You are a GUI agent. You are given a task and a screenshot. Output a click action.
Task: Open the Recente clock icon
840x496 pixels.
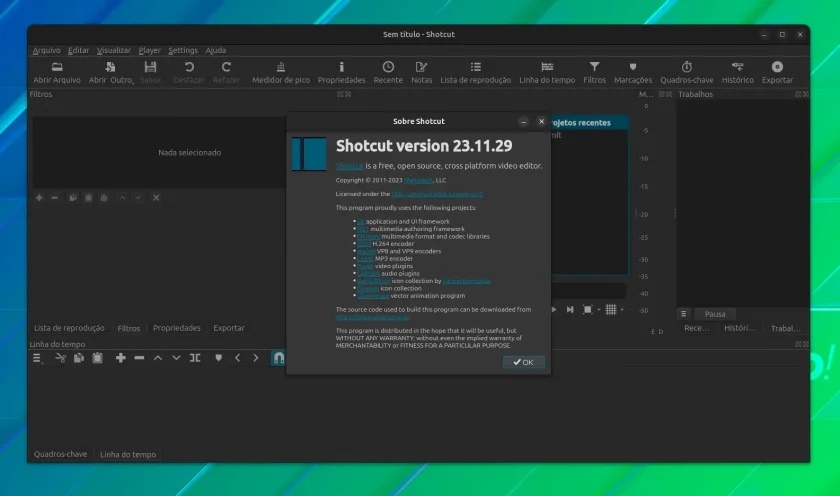pyautogui.click(x=388, y=67)
